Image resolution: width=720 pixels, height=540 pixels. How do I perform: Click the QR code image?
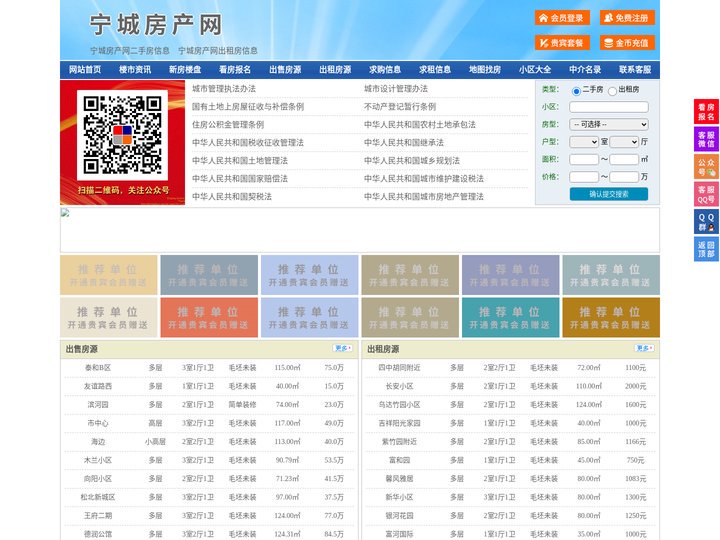pyautogui.click(x=122, y=135)
